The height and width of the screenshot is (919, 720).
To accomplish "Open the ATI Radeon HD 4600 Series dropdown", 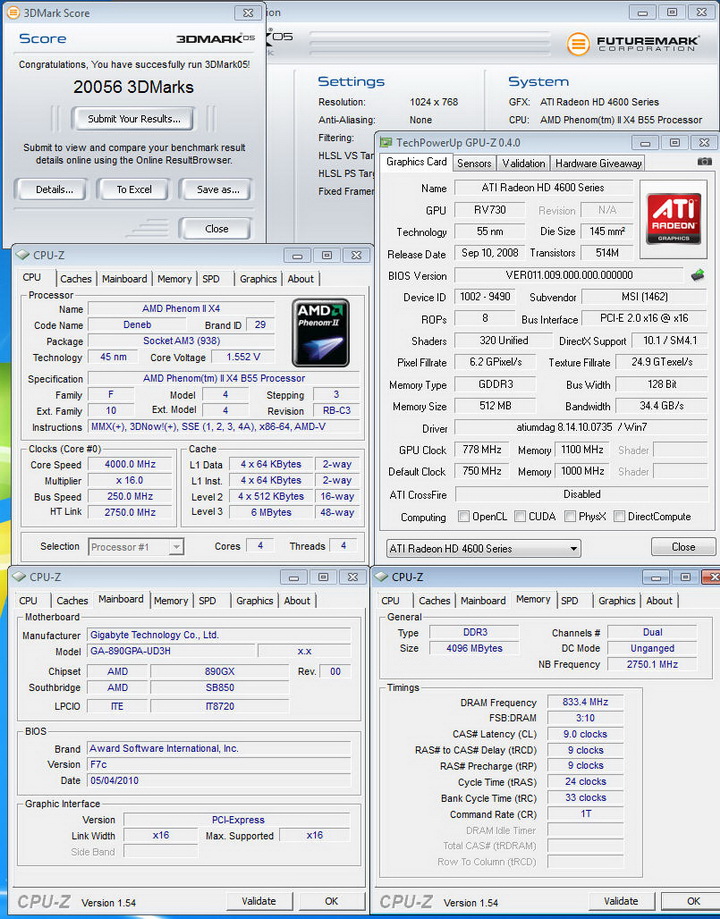I will (x=483, y=549).
